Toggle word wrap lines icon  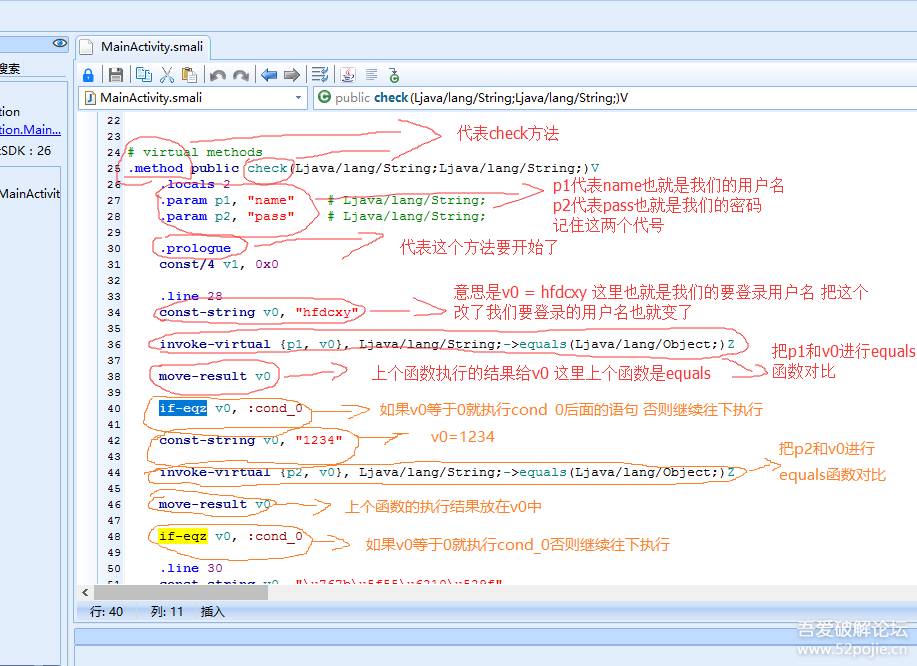click(x=320, y=74)
